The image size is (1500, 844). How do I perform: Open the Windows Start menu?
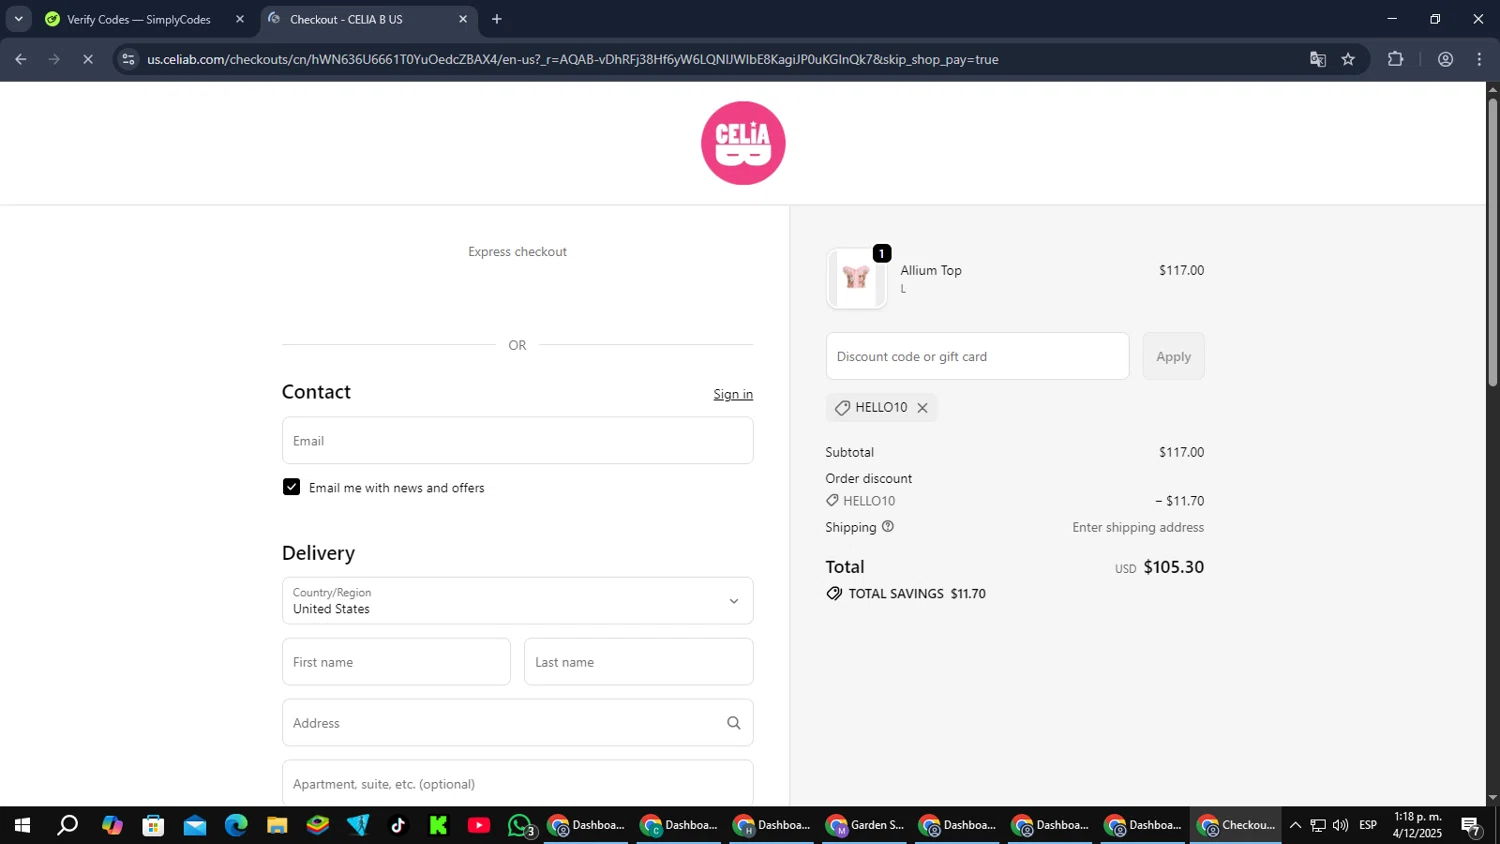coord(22,825)
